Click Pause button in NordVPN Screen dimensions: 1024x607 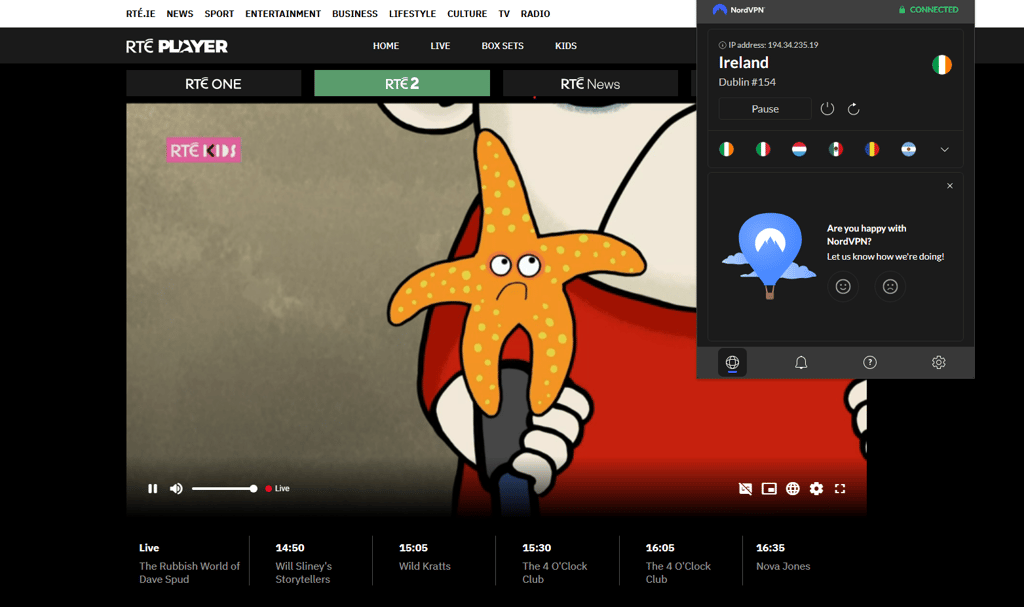pyautogui.click(x=765, y=109)
